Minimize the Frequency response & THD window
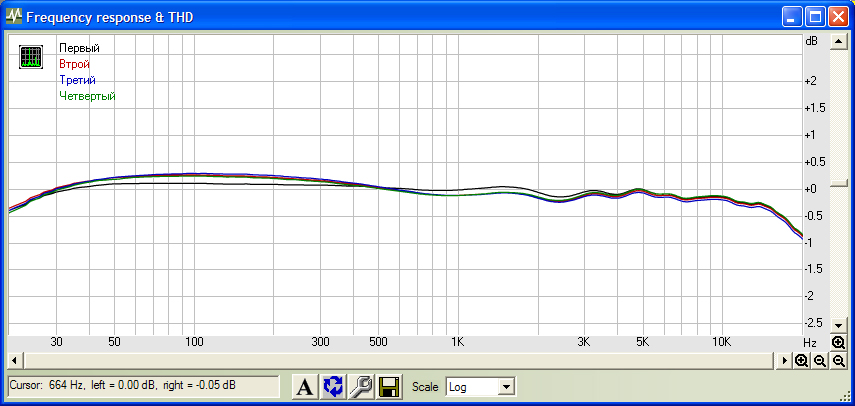855x406 pixels. 793,17
